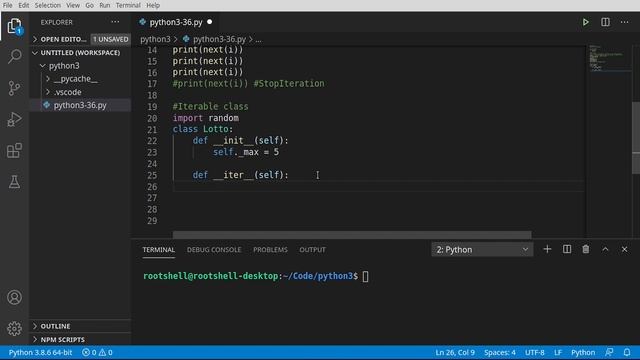Open Explorer views and more actions ellipsis
640x360 pixels.
pyautogui.click(x=115, y=22)
